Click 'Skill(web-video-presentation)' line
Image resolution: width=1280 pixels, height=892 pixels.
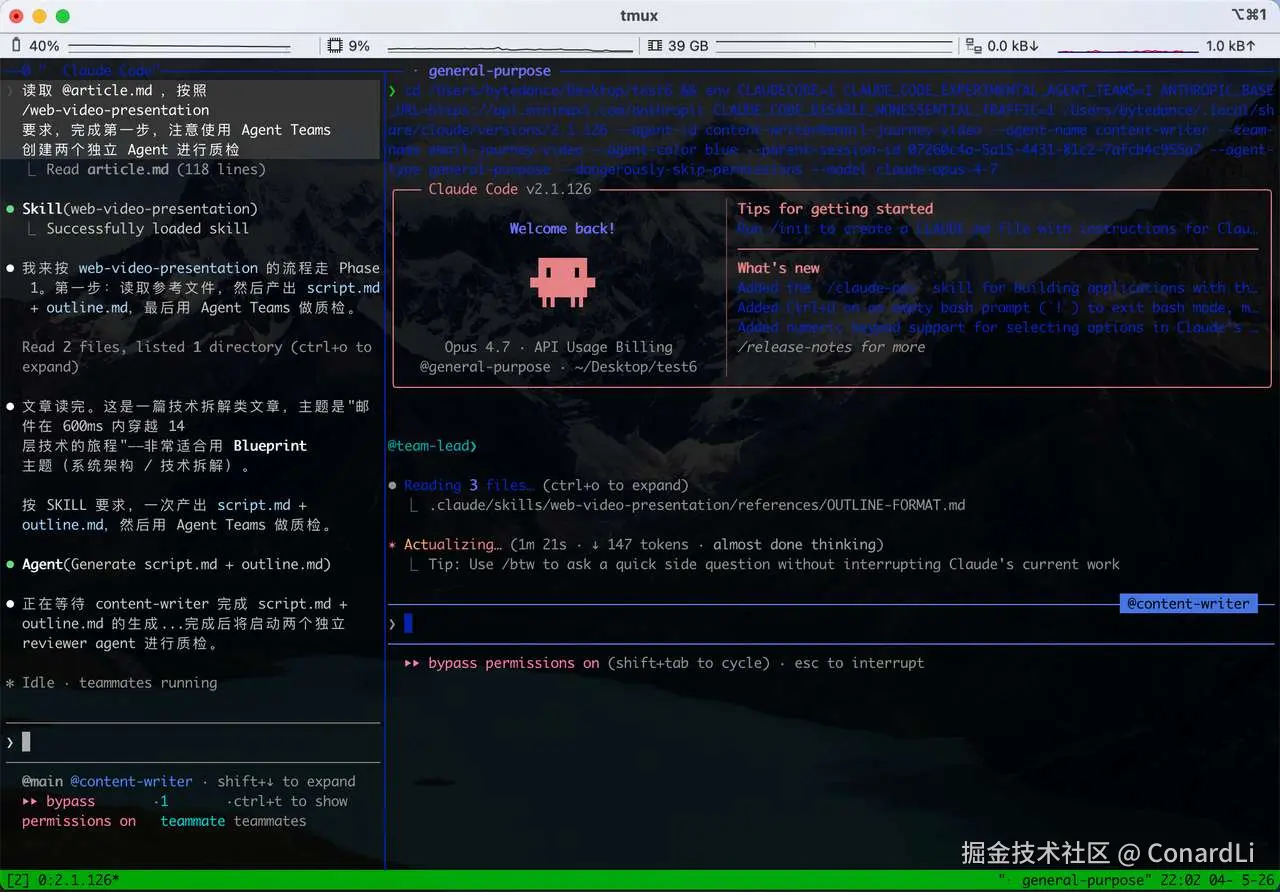[140, 209]
